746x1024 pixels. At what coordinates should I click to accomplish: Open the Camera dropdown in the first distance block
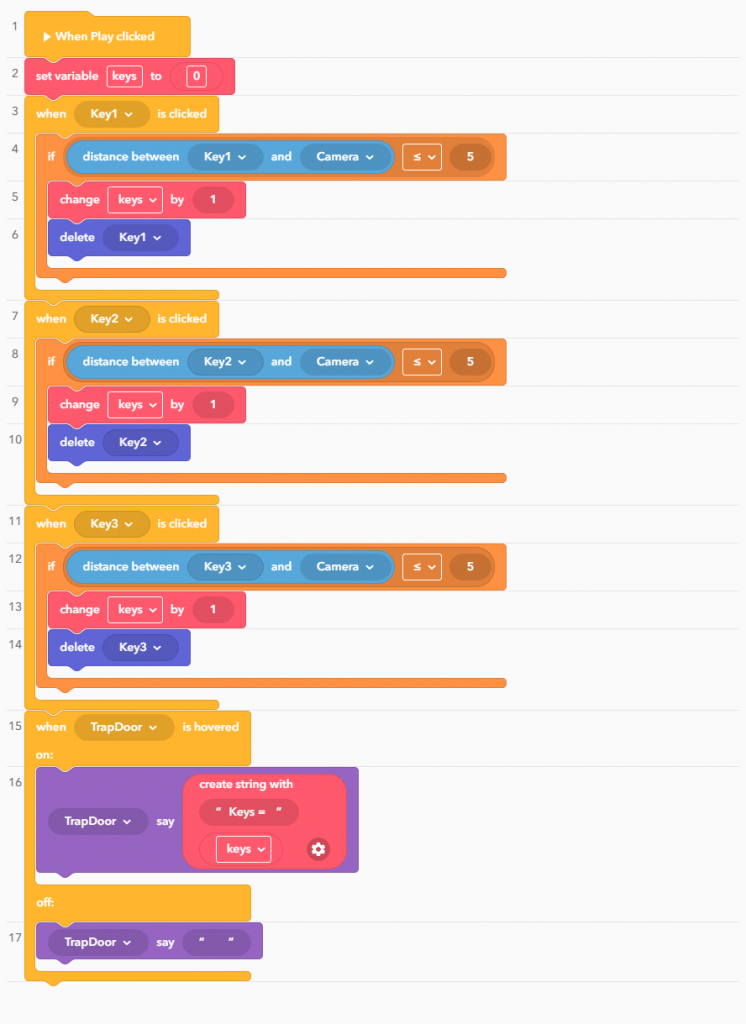[345, 156]
